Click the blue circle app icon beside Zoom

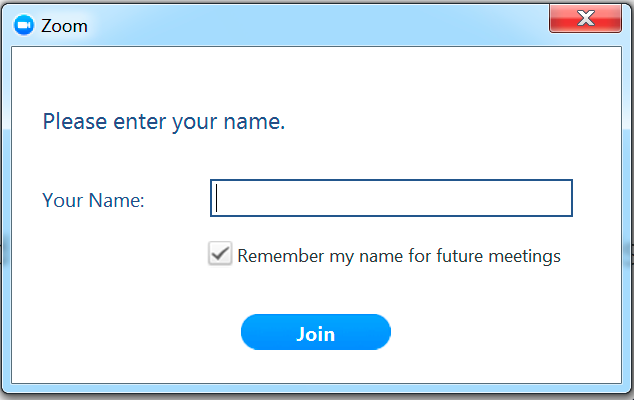coord(24,25)
